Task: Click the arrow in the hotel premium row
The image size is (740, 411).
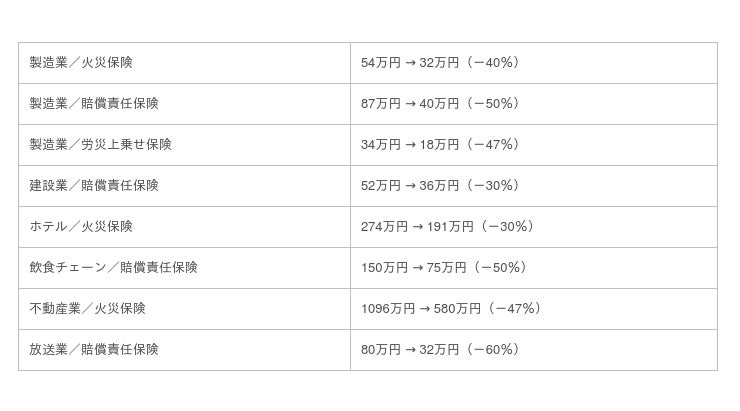Action: pyautogui.click(x=417, y=227)
